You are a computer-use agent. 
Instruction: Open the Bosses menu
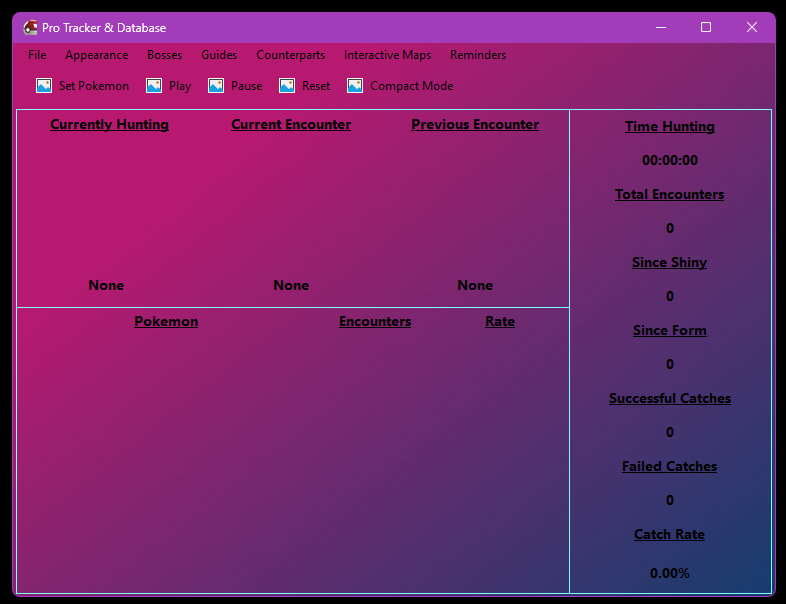pos(164,55)
